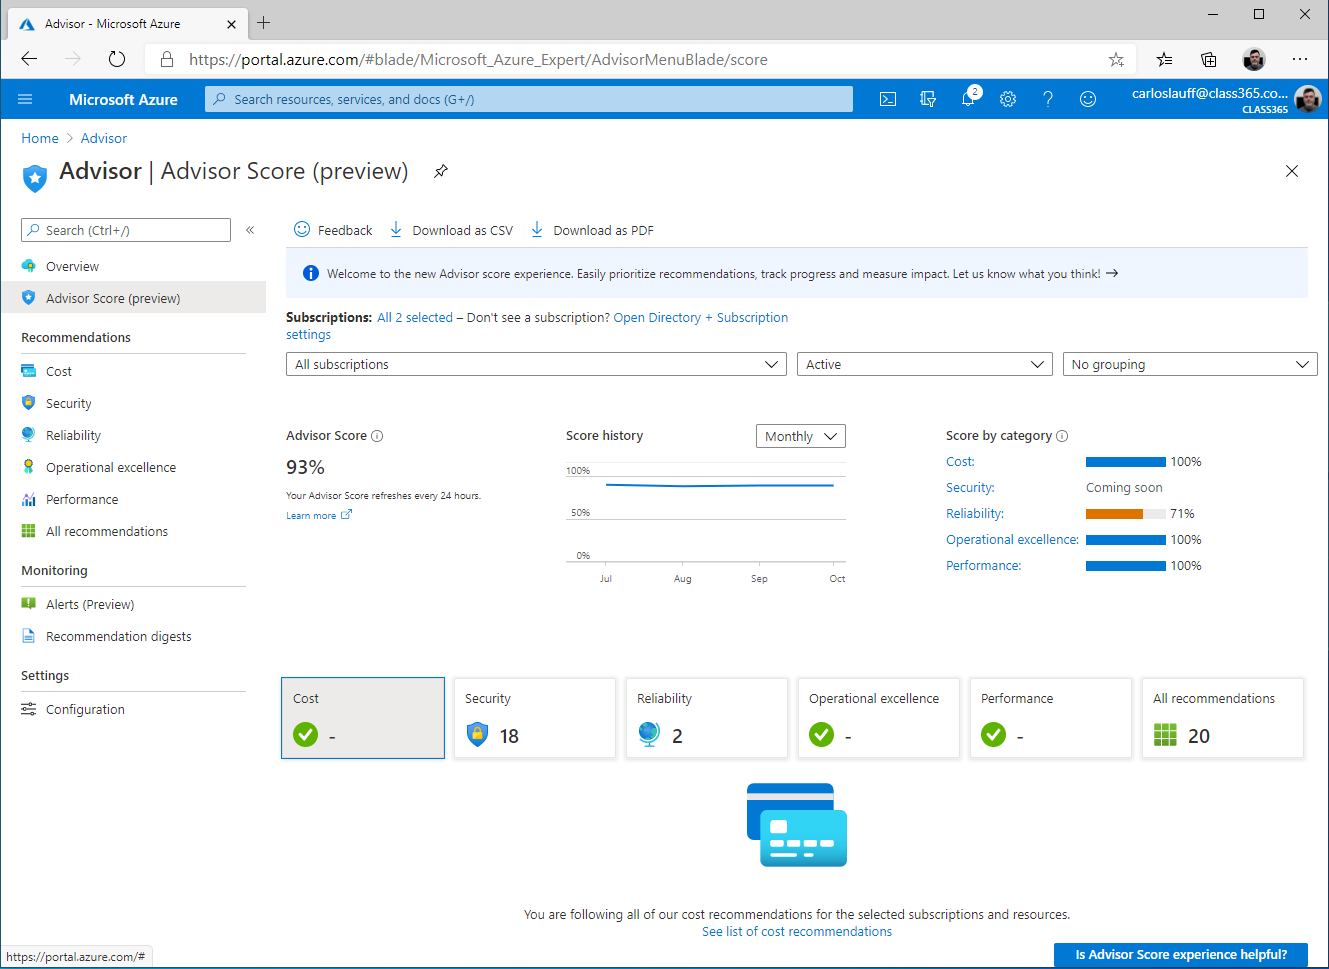Select Overview in the left menu
The width and height of the screenshot is (1329, 969).
[x=133, y=266]
